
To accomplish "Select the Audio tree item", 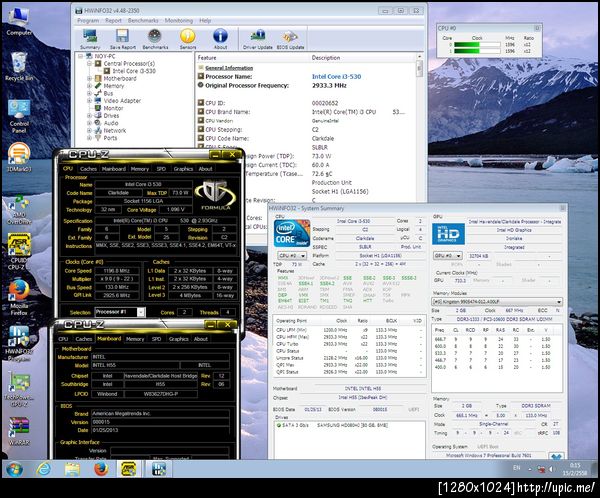I will pos(111,123).
